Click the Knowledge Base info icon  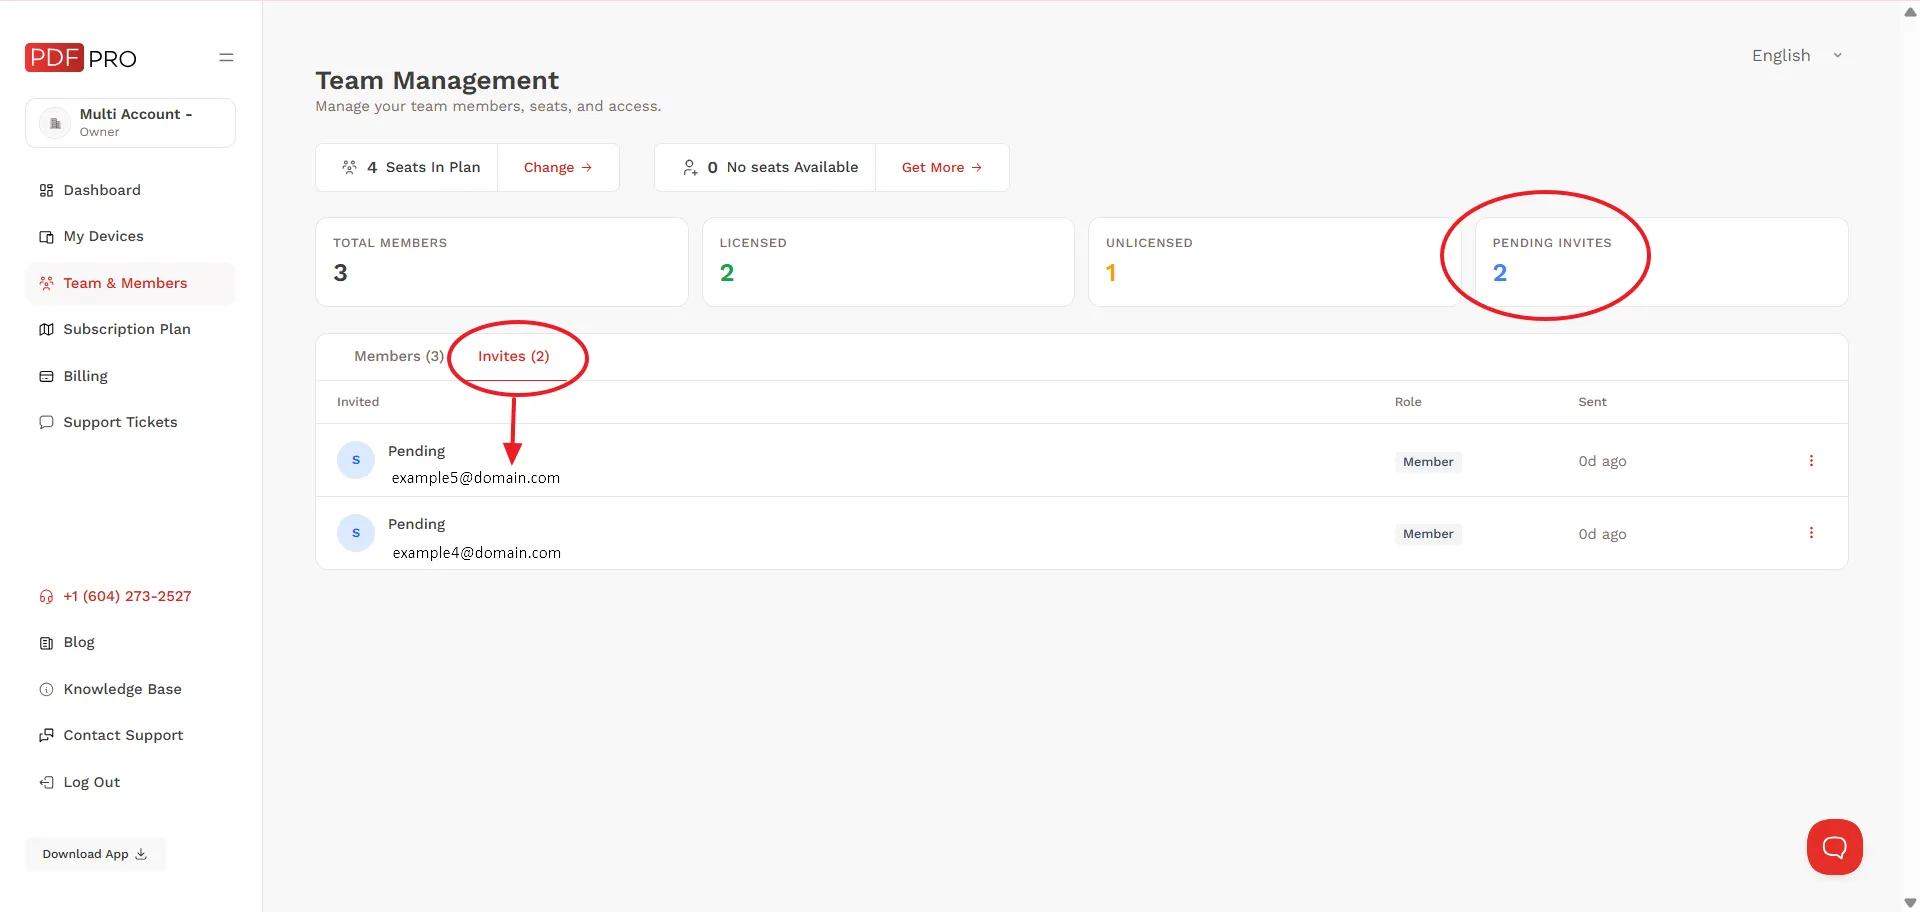(46, 689)
